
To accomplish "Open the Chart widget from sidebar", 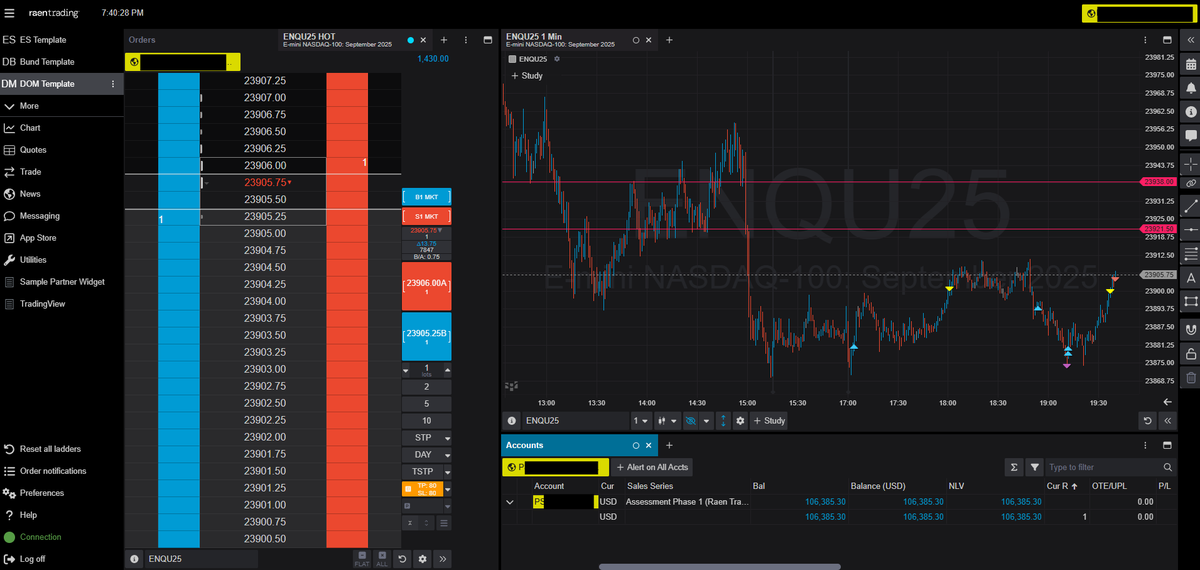I will click(x=62, y=128).
